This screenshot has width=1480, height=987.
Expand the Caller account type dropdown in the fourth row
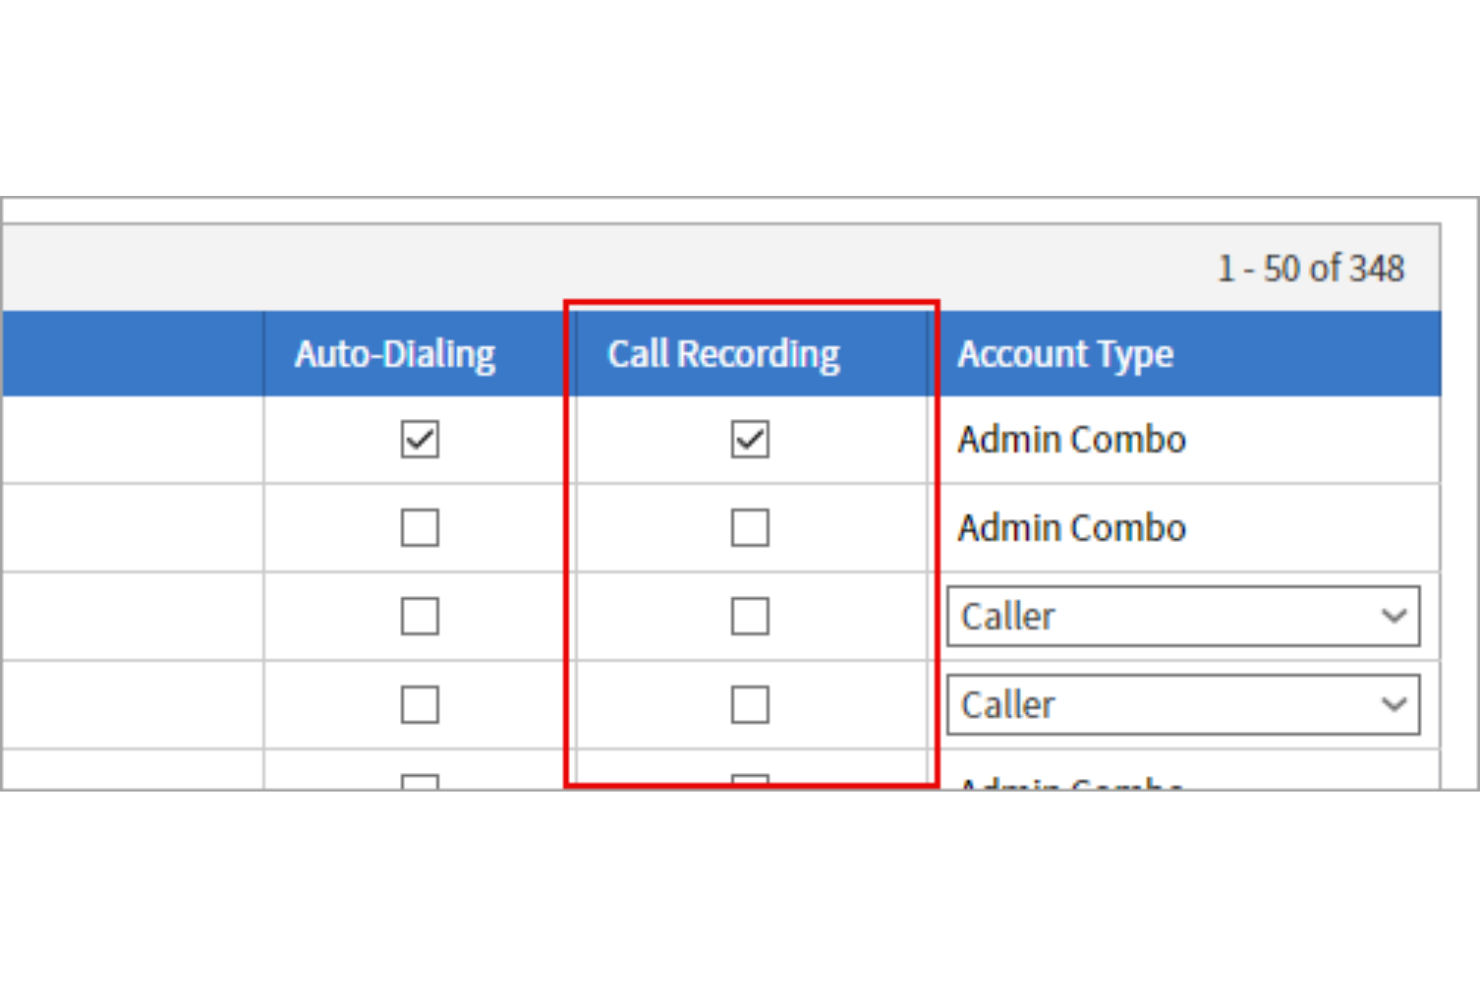click(x=1183, y=704)
